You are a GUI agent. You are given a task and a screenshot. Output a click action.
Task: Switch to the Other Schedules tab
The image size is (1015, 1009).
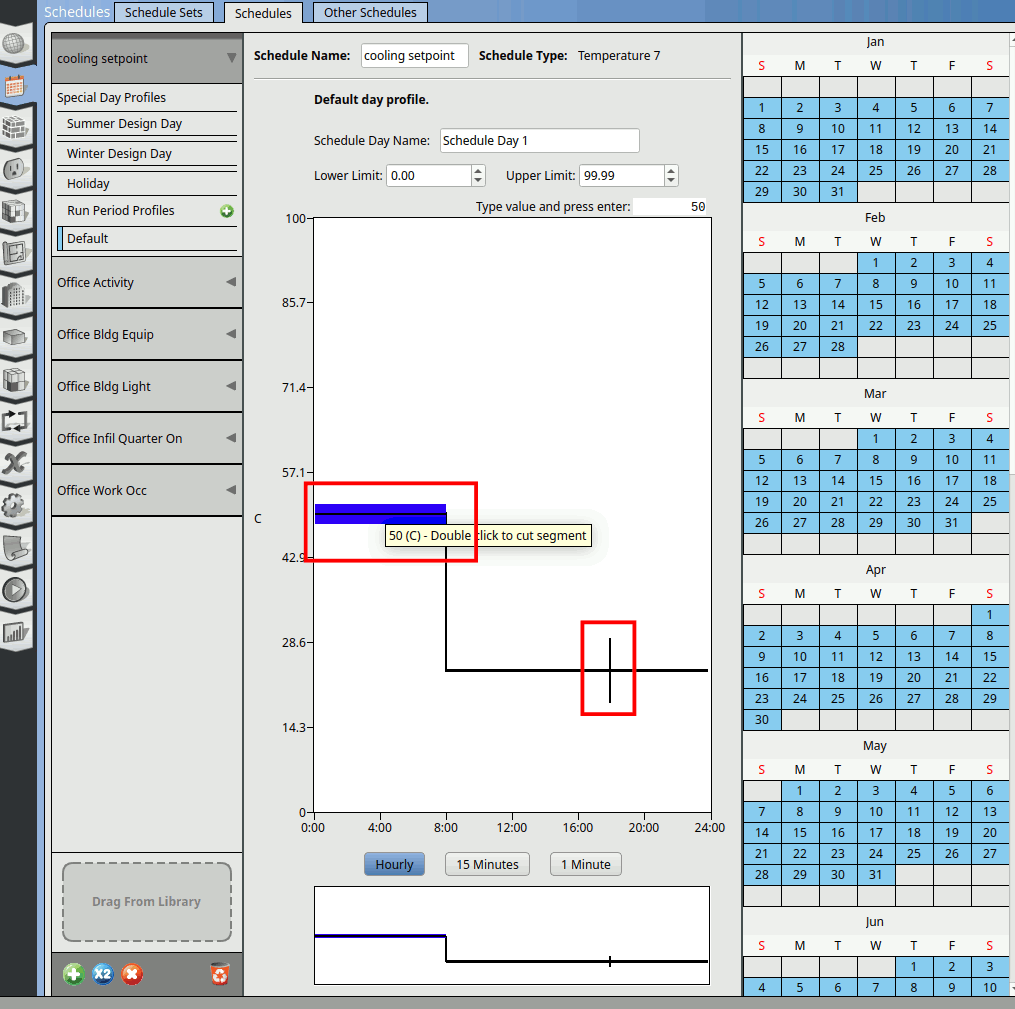[x=369, y=13]
